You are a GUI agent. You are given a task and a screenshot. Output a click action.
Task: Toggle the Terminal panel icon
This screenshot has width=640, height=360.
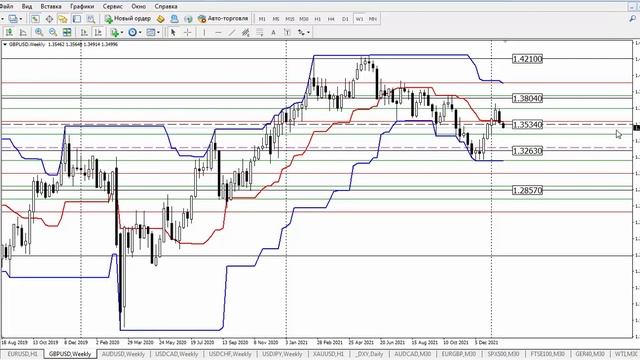click(77, 19)
